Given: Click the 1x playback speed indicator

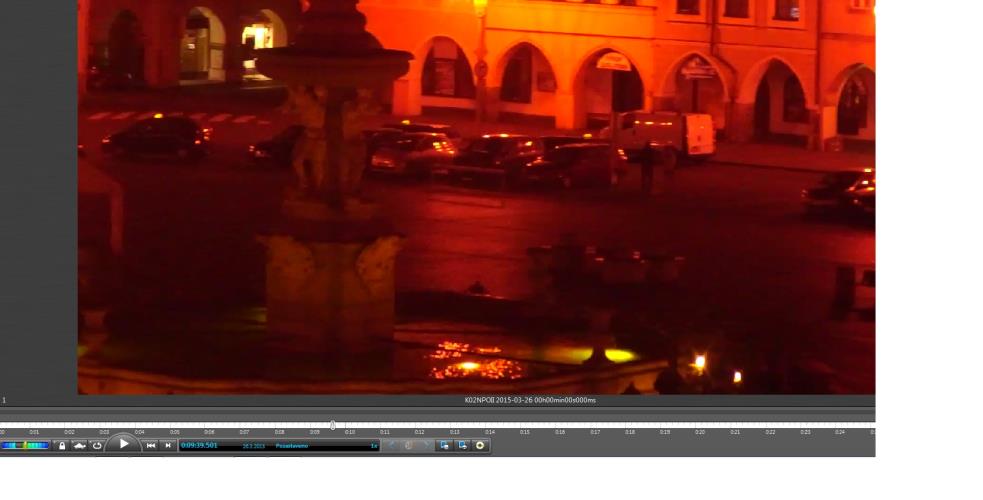Looking at the screenshot, I should pyautogui.click(x=374, y=446).
